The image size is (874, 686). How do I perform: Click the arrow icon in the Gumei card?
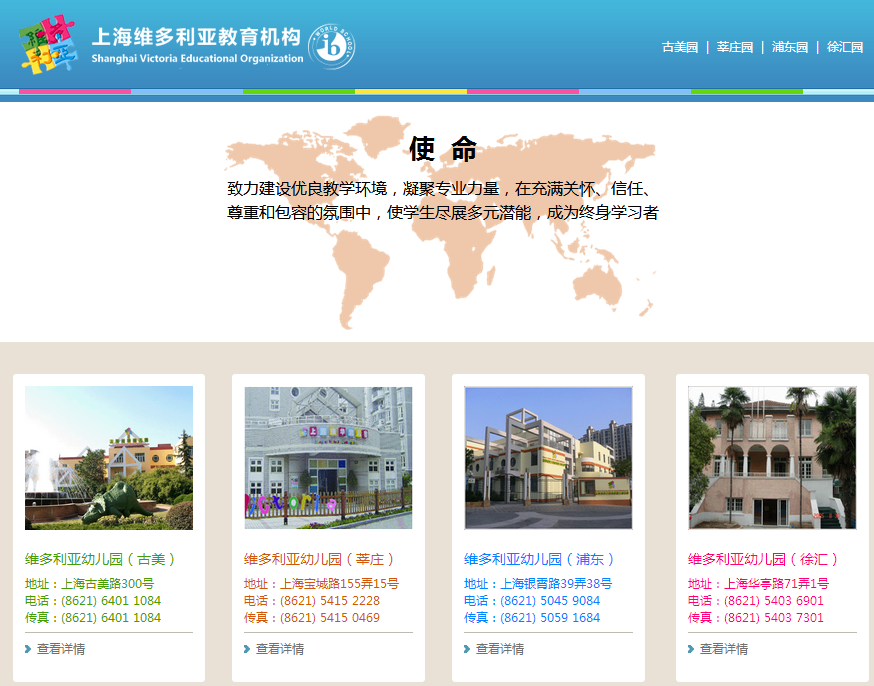(28, 649)
